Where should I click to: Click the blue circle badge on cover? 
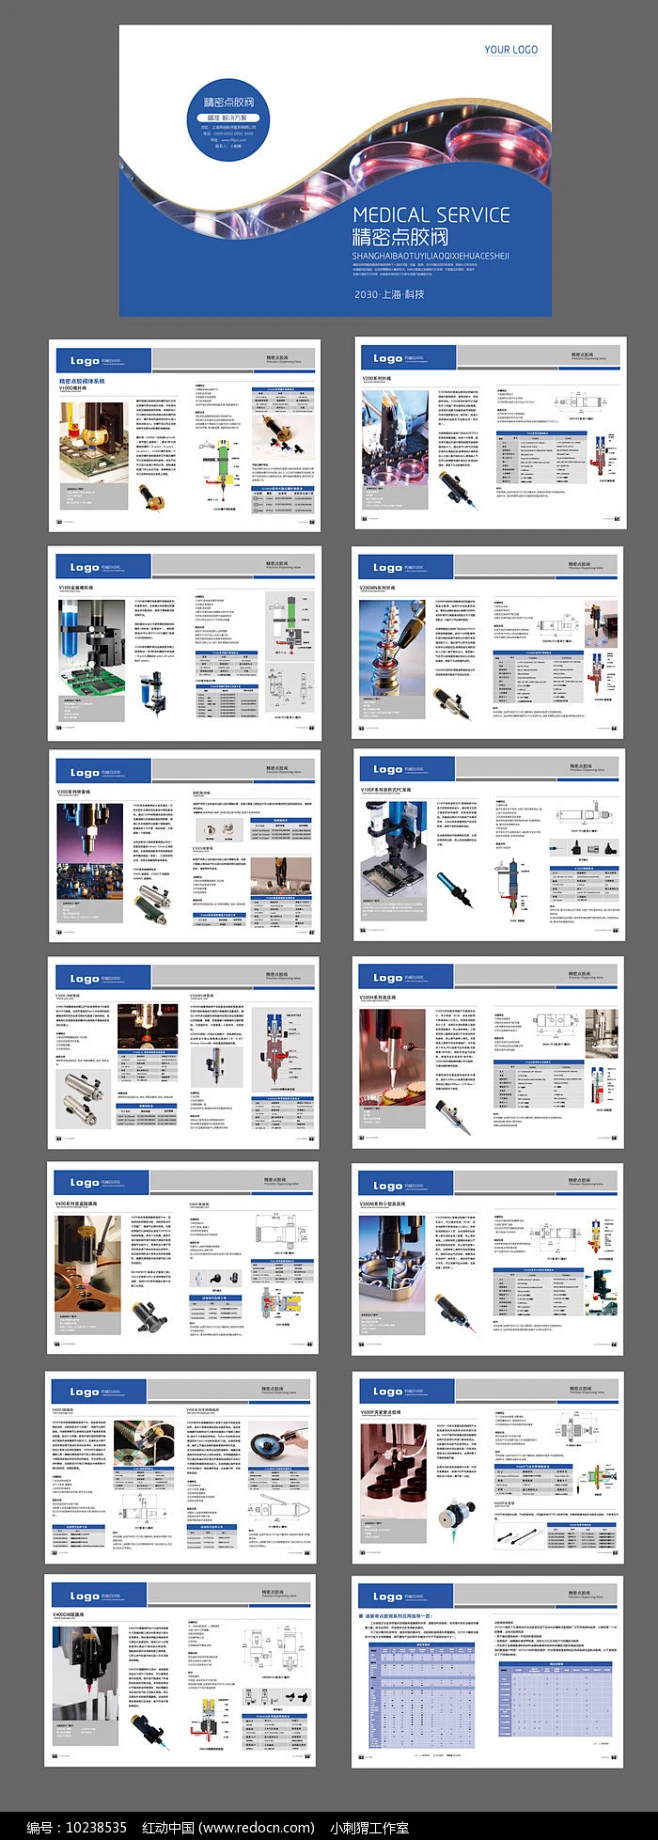pyautogui.click(x=228, y=119)
